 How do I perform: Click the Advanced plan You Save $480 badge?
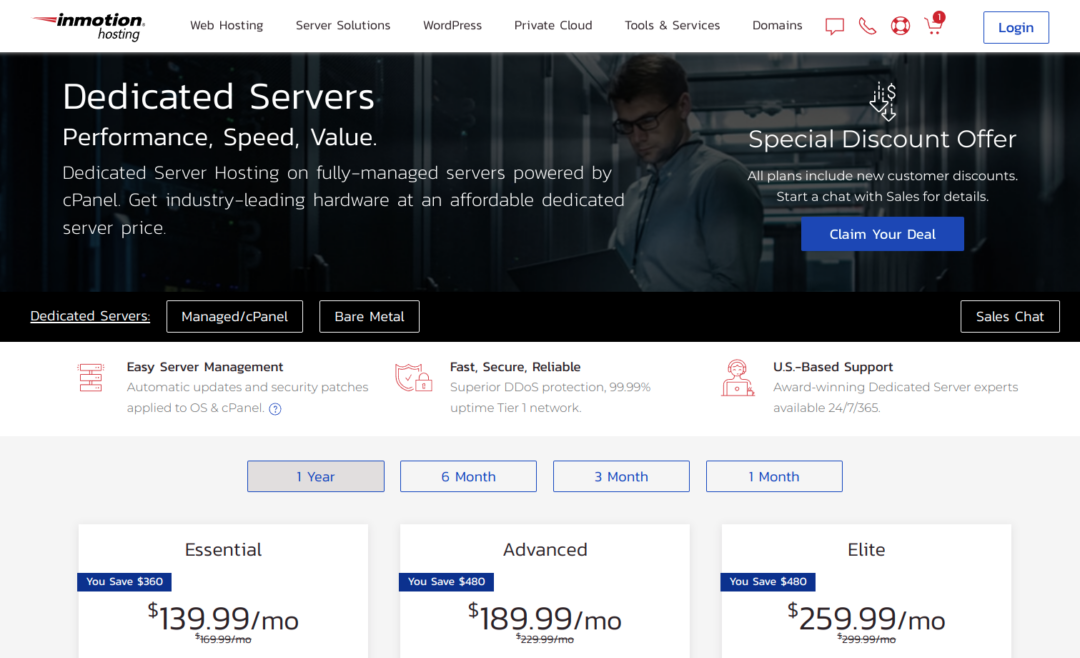coord(446,582)
